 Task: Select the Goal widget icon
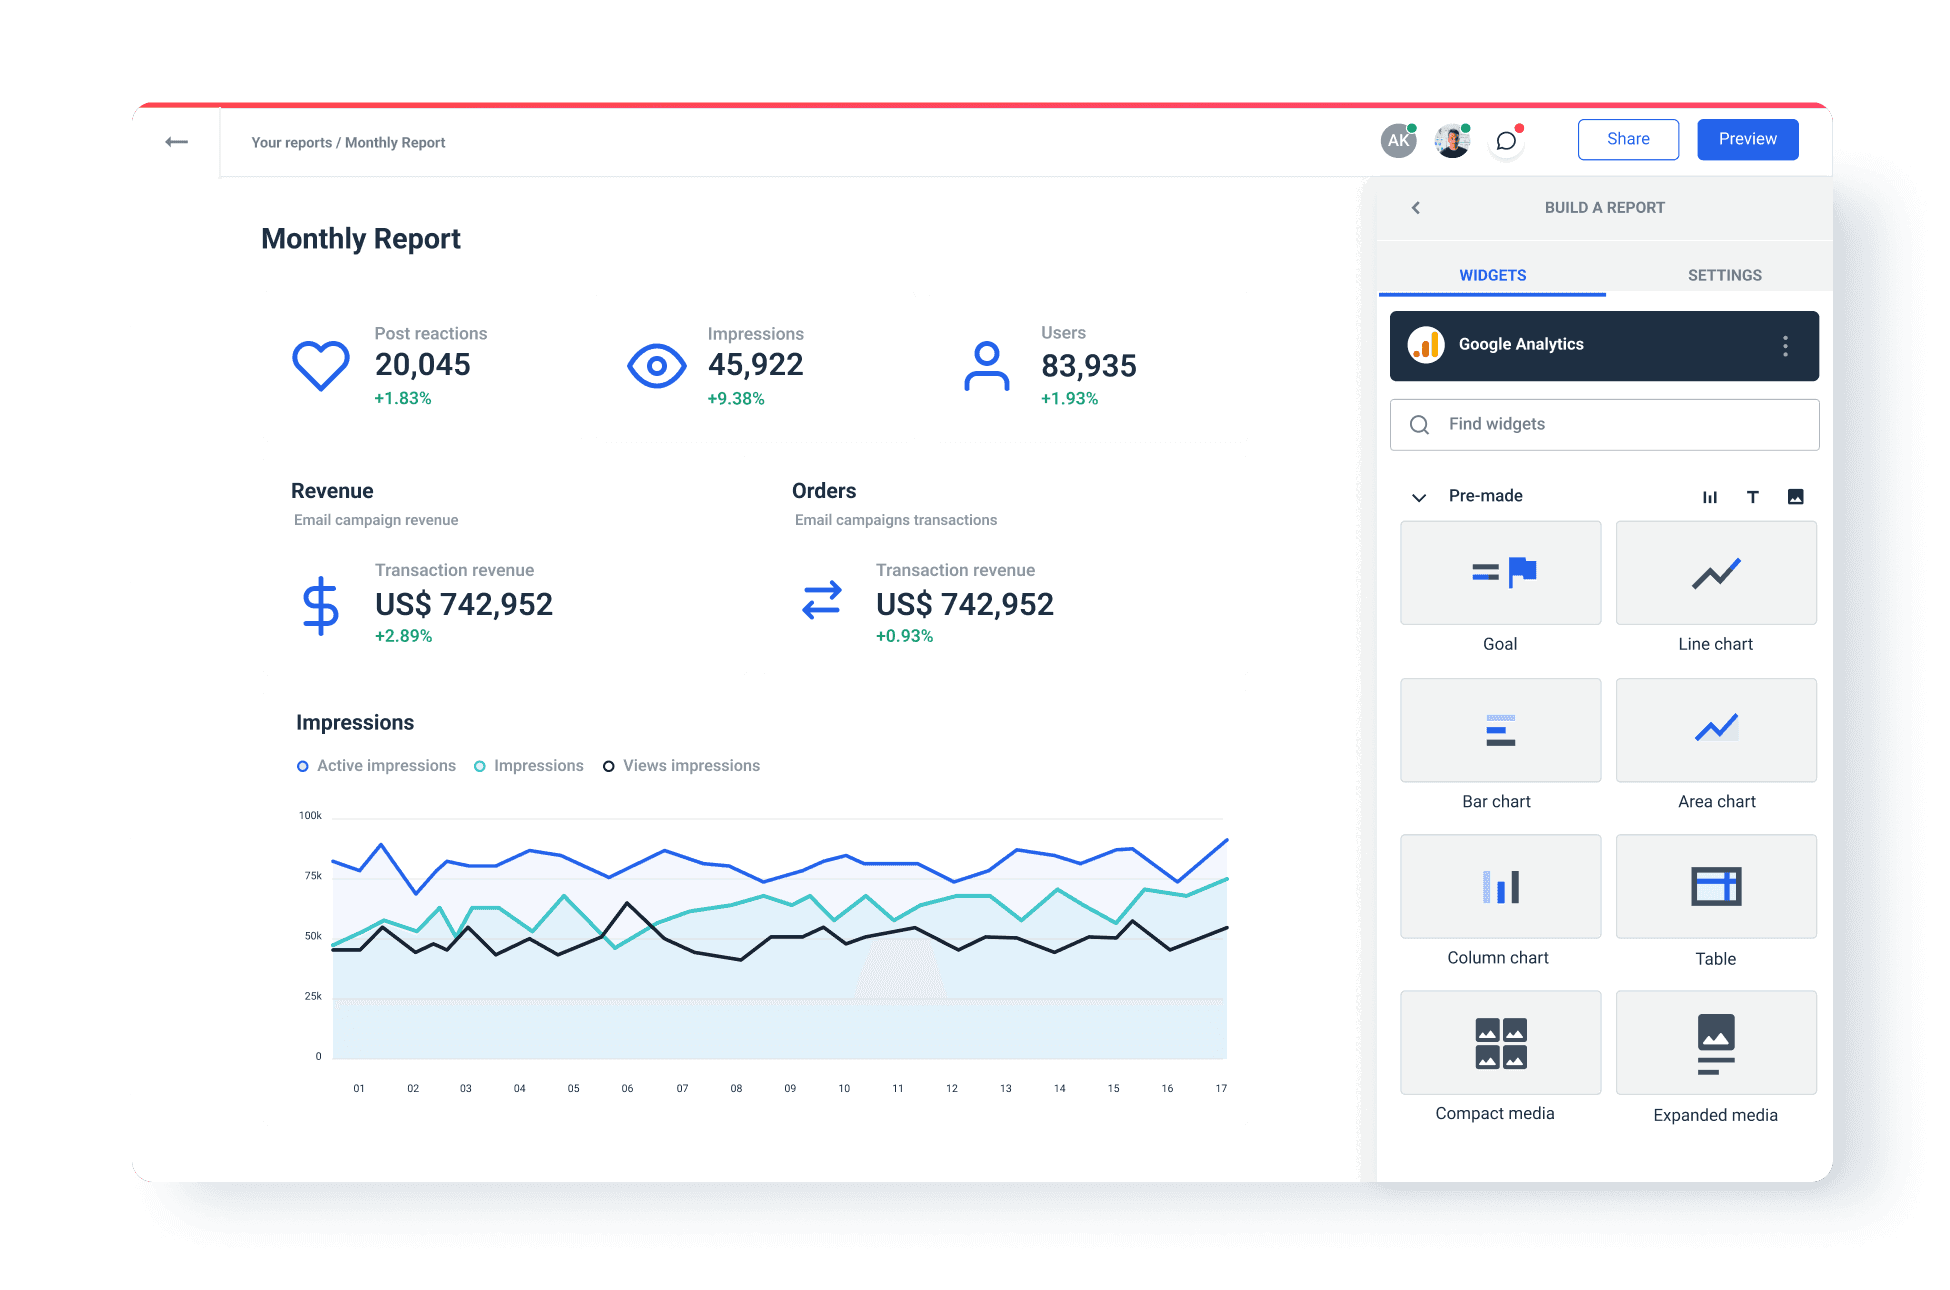pos(1500,572)
